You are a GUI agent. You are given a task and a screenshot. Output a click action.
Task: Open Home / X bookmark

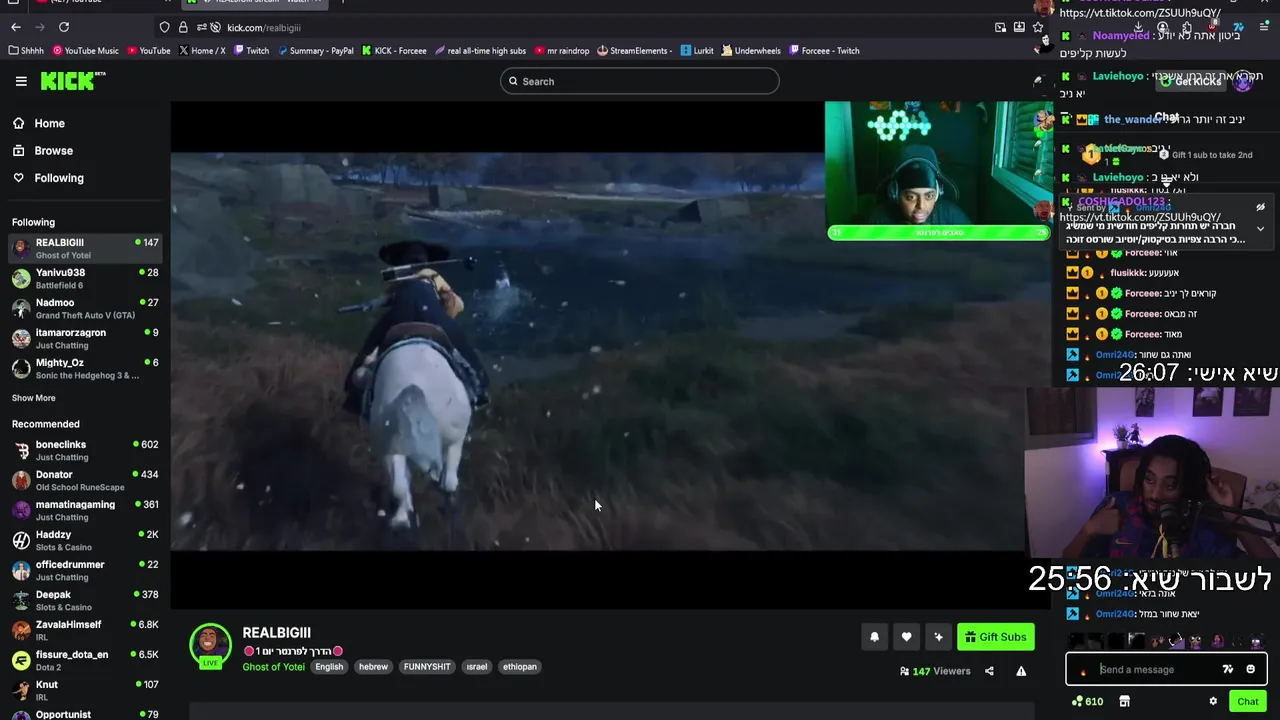(x=203, y=51)
